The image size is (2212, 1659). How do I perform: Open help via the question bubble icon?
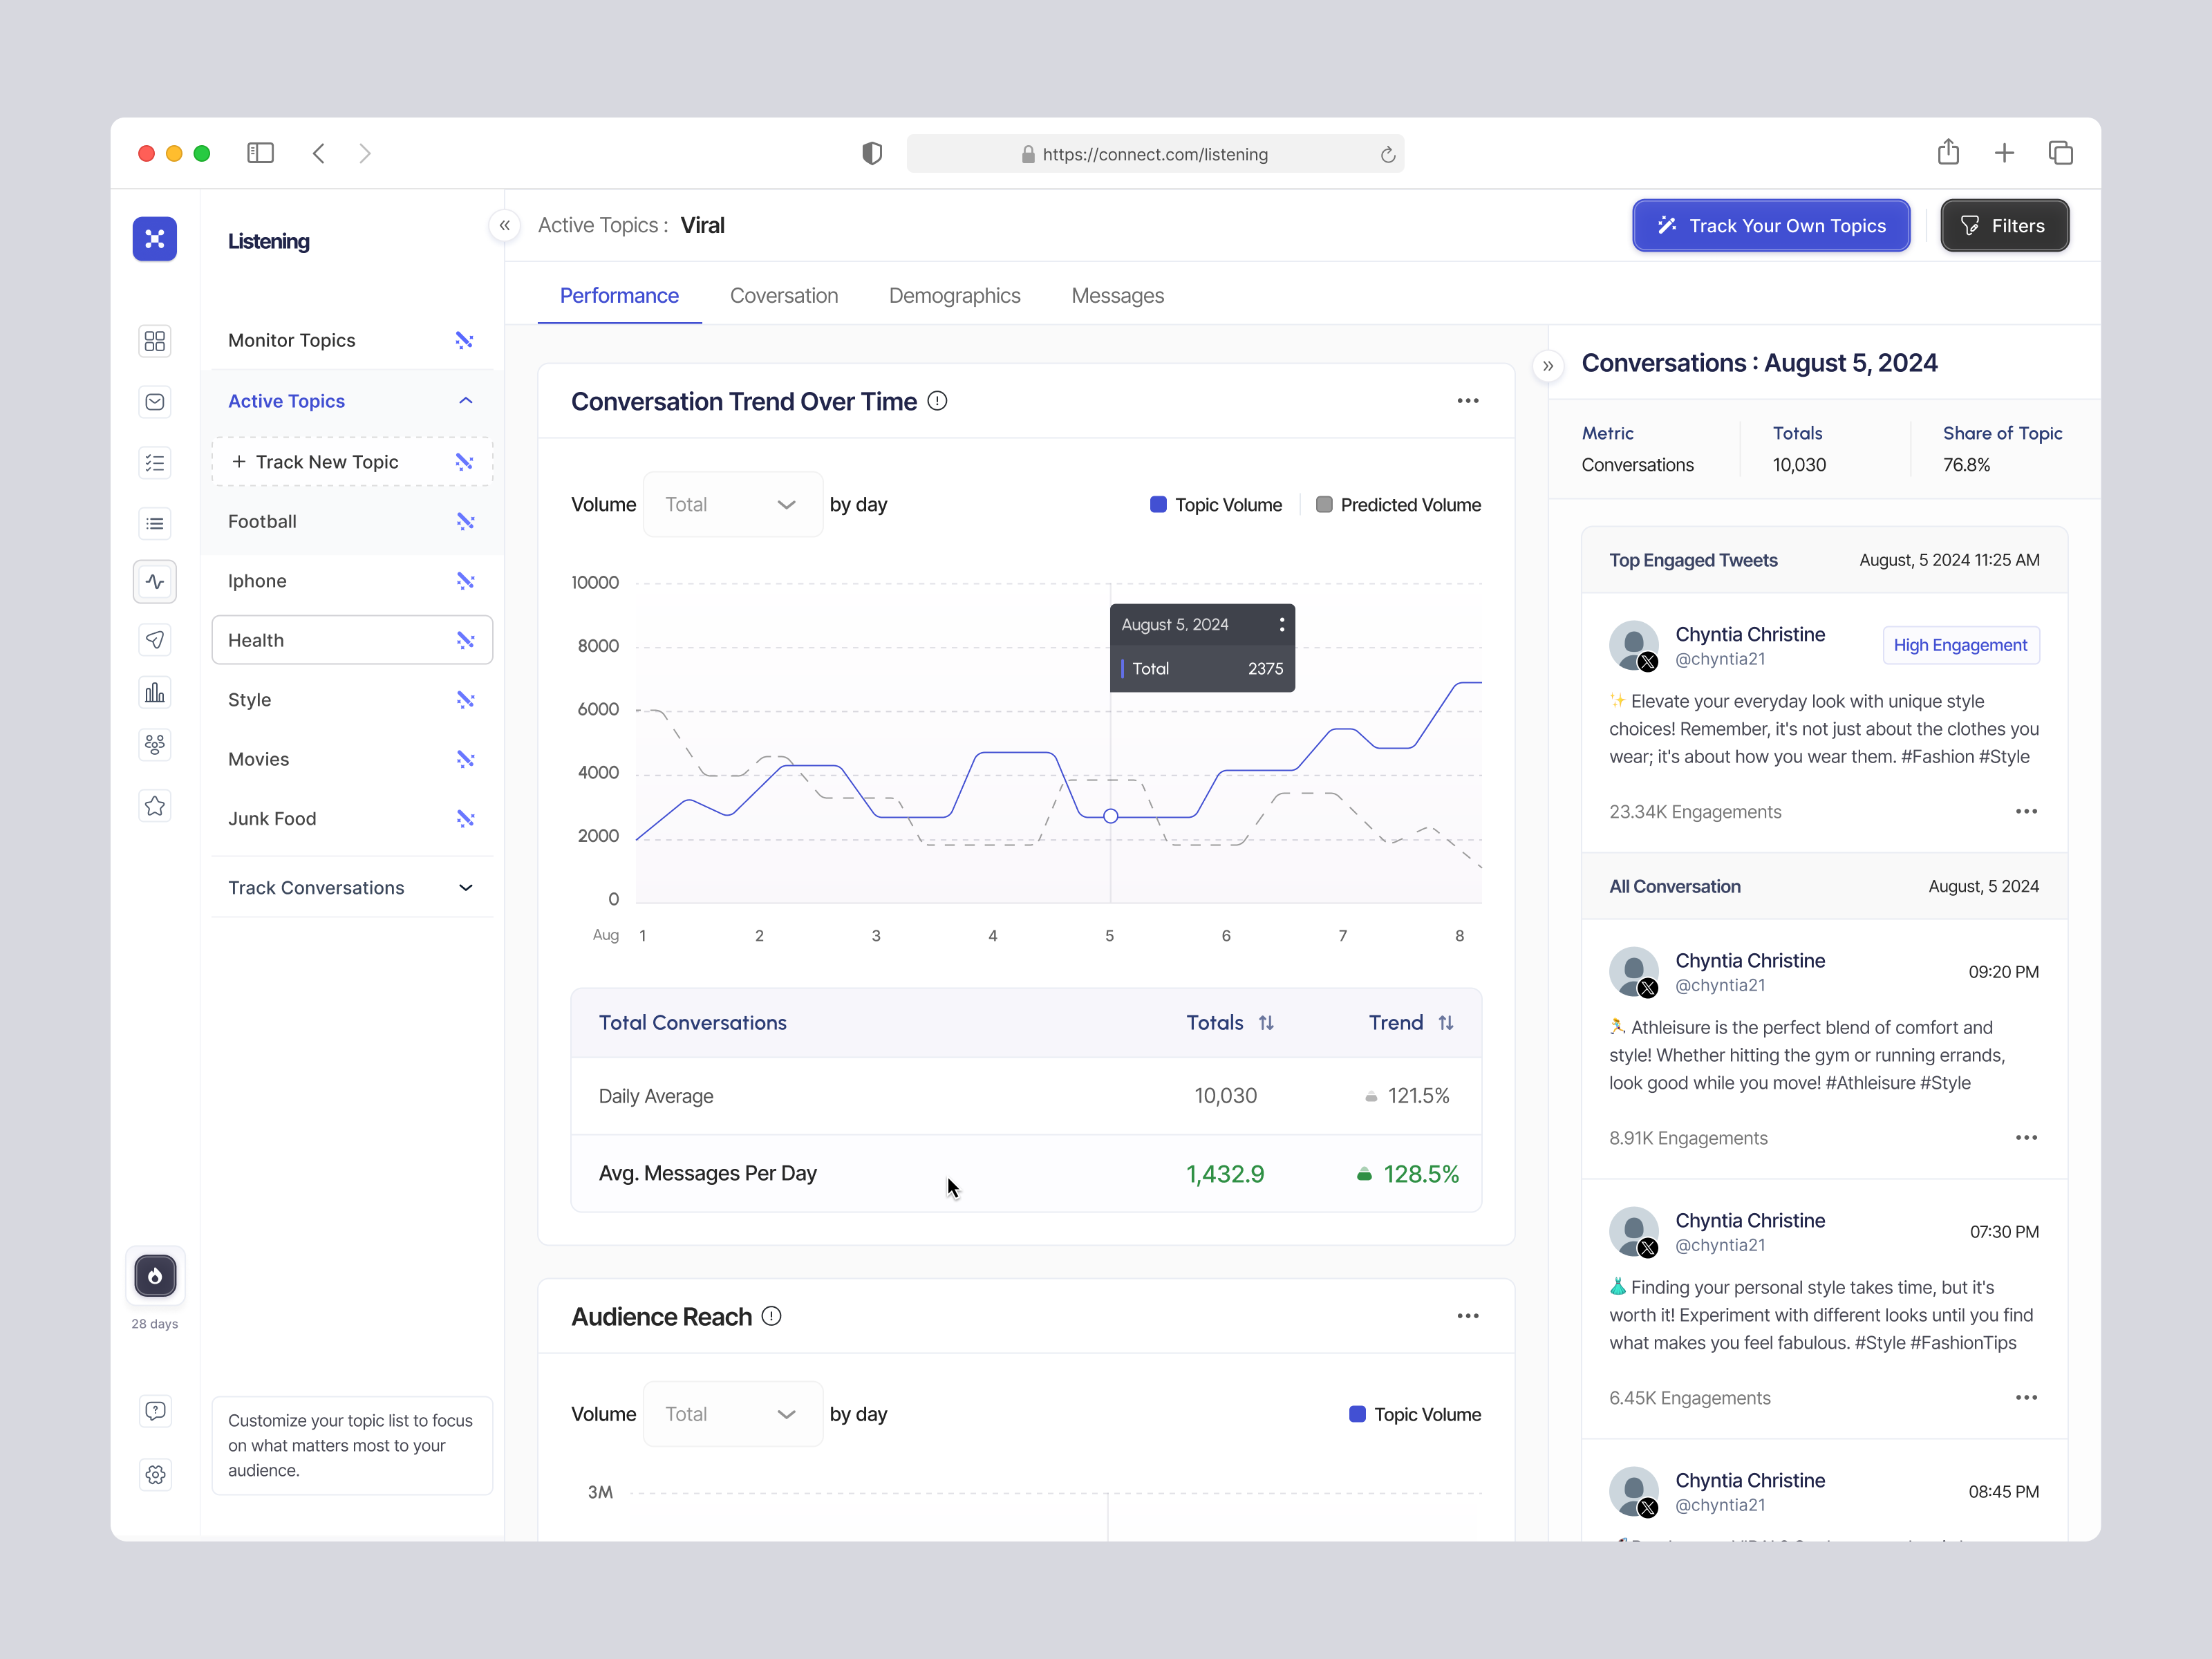155,1410
